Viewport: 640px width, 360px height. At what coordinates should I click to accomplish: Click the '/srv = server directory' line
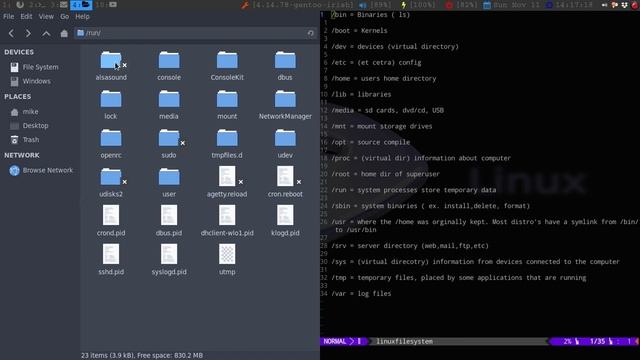coord(410,246)
